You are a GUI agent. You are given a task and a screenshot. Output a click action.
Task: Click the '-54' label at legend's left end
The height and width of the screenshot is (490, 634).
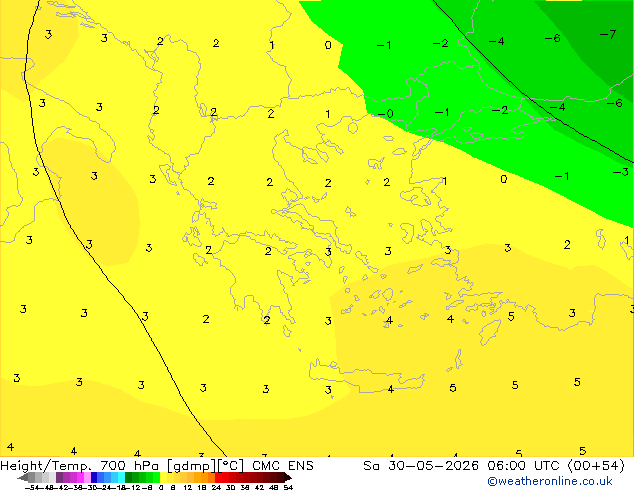[x=32, y=488]
